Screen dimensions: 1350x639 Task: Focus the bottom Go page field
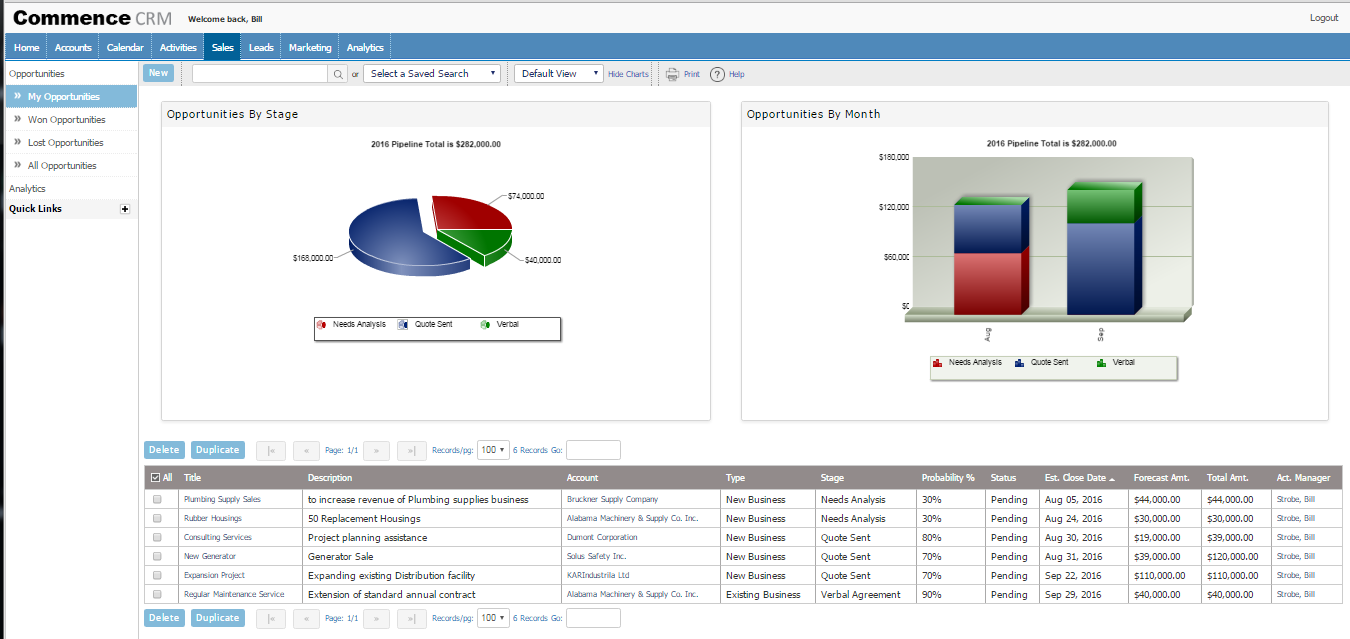pos(593,618)
